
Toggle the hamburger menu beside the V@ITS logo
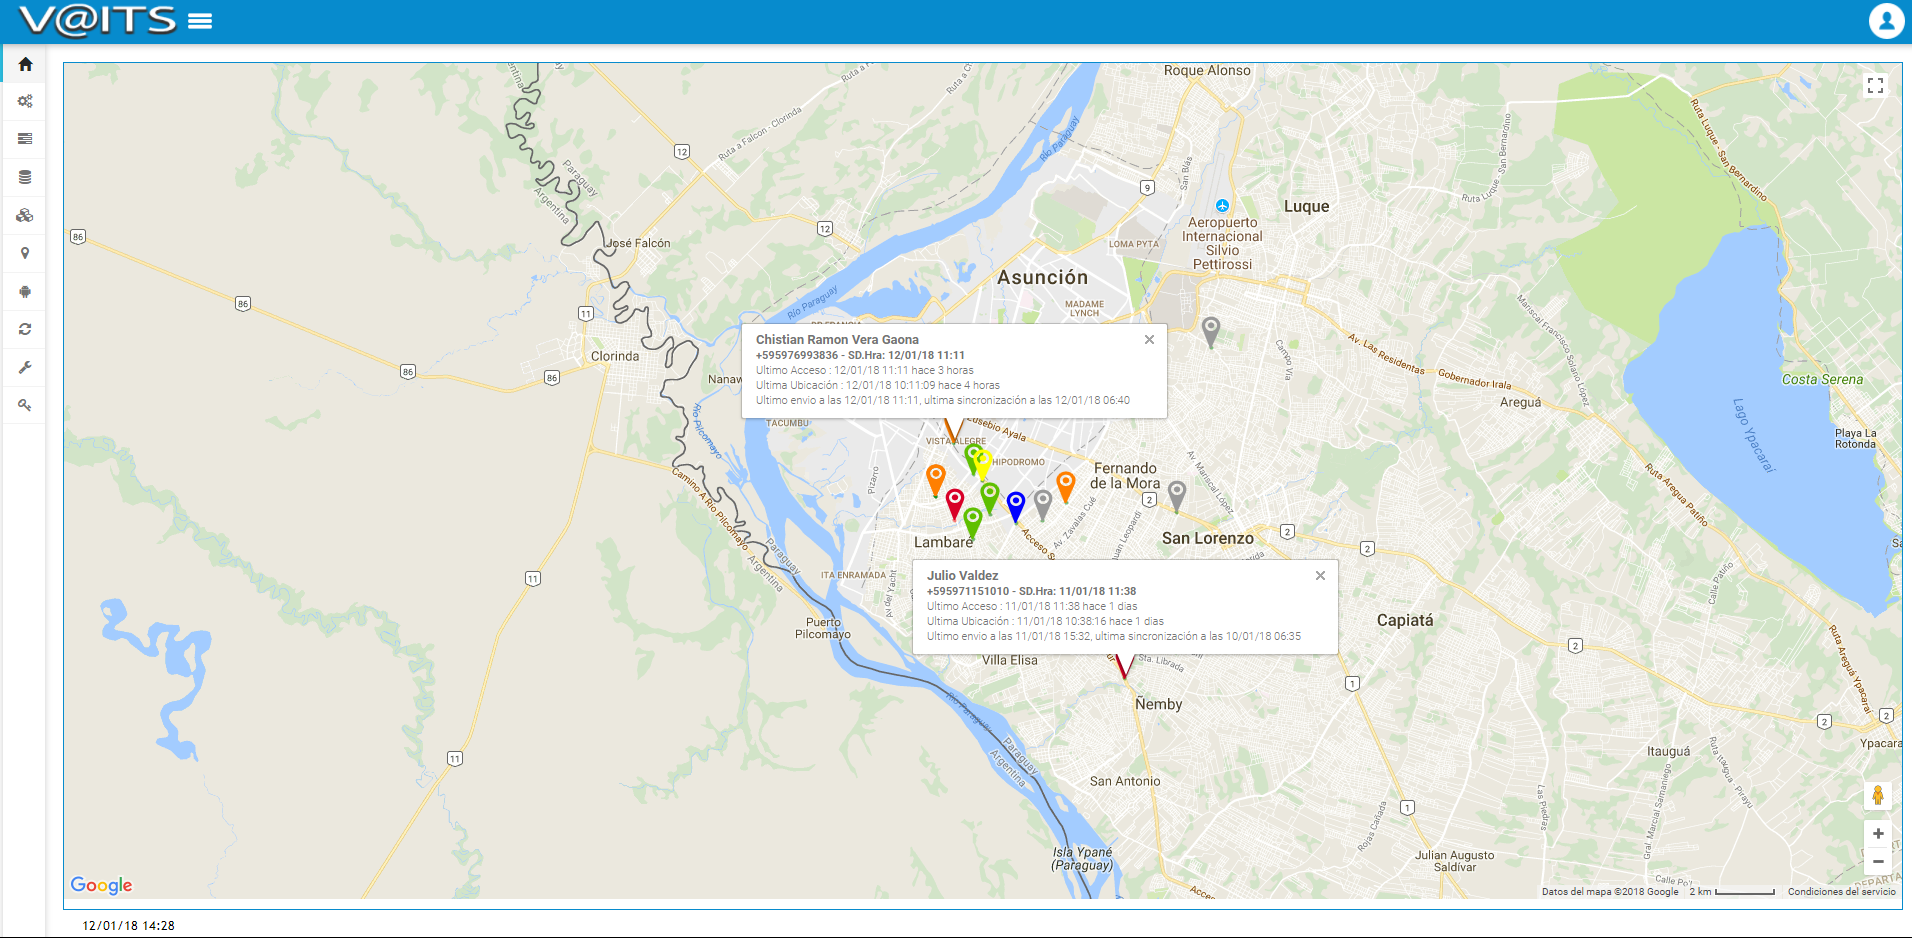click(200, 21)
